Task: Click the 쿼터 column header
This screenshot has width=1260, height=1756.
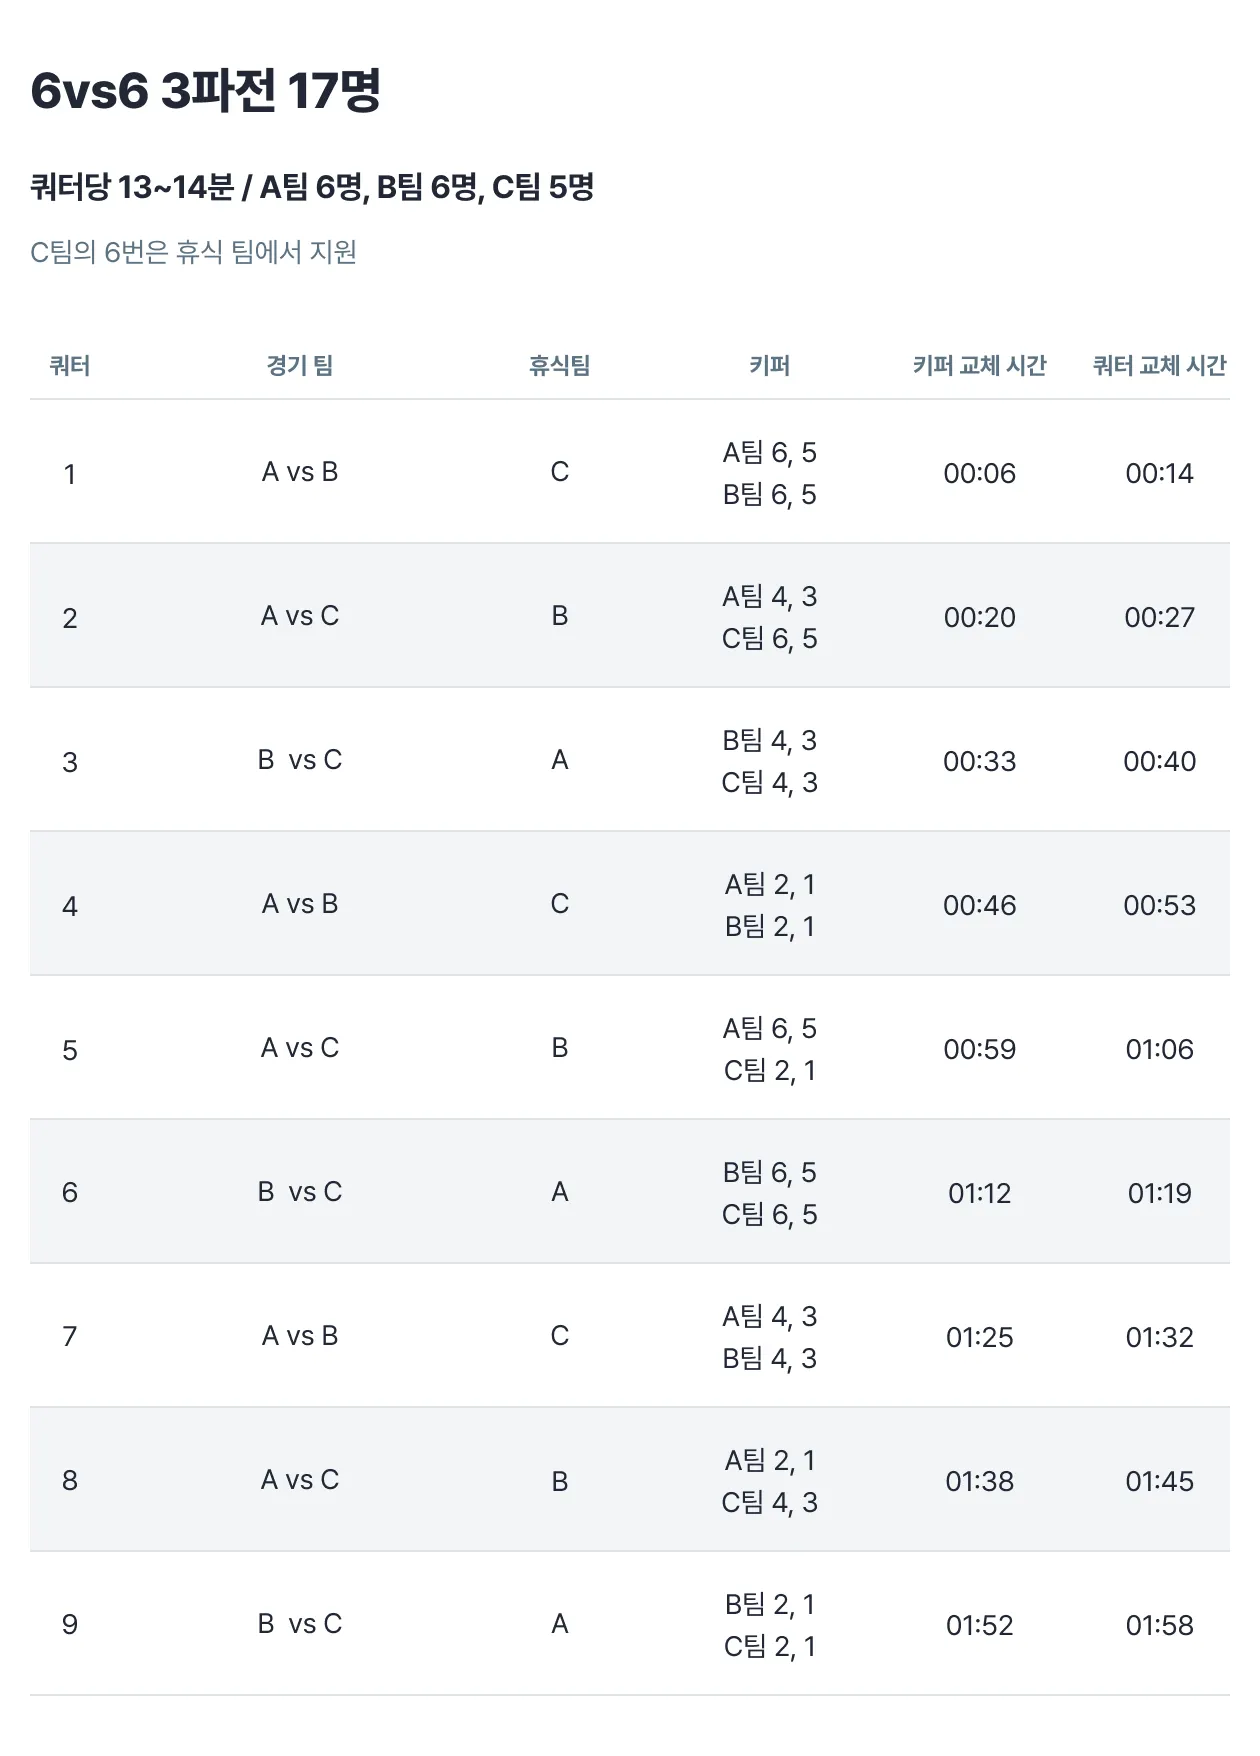Action: [70, 366]
